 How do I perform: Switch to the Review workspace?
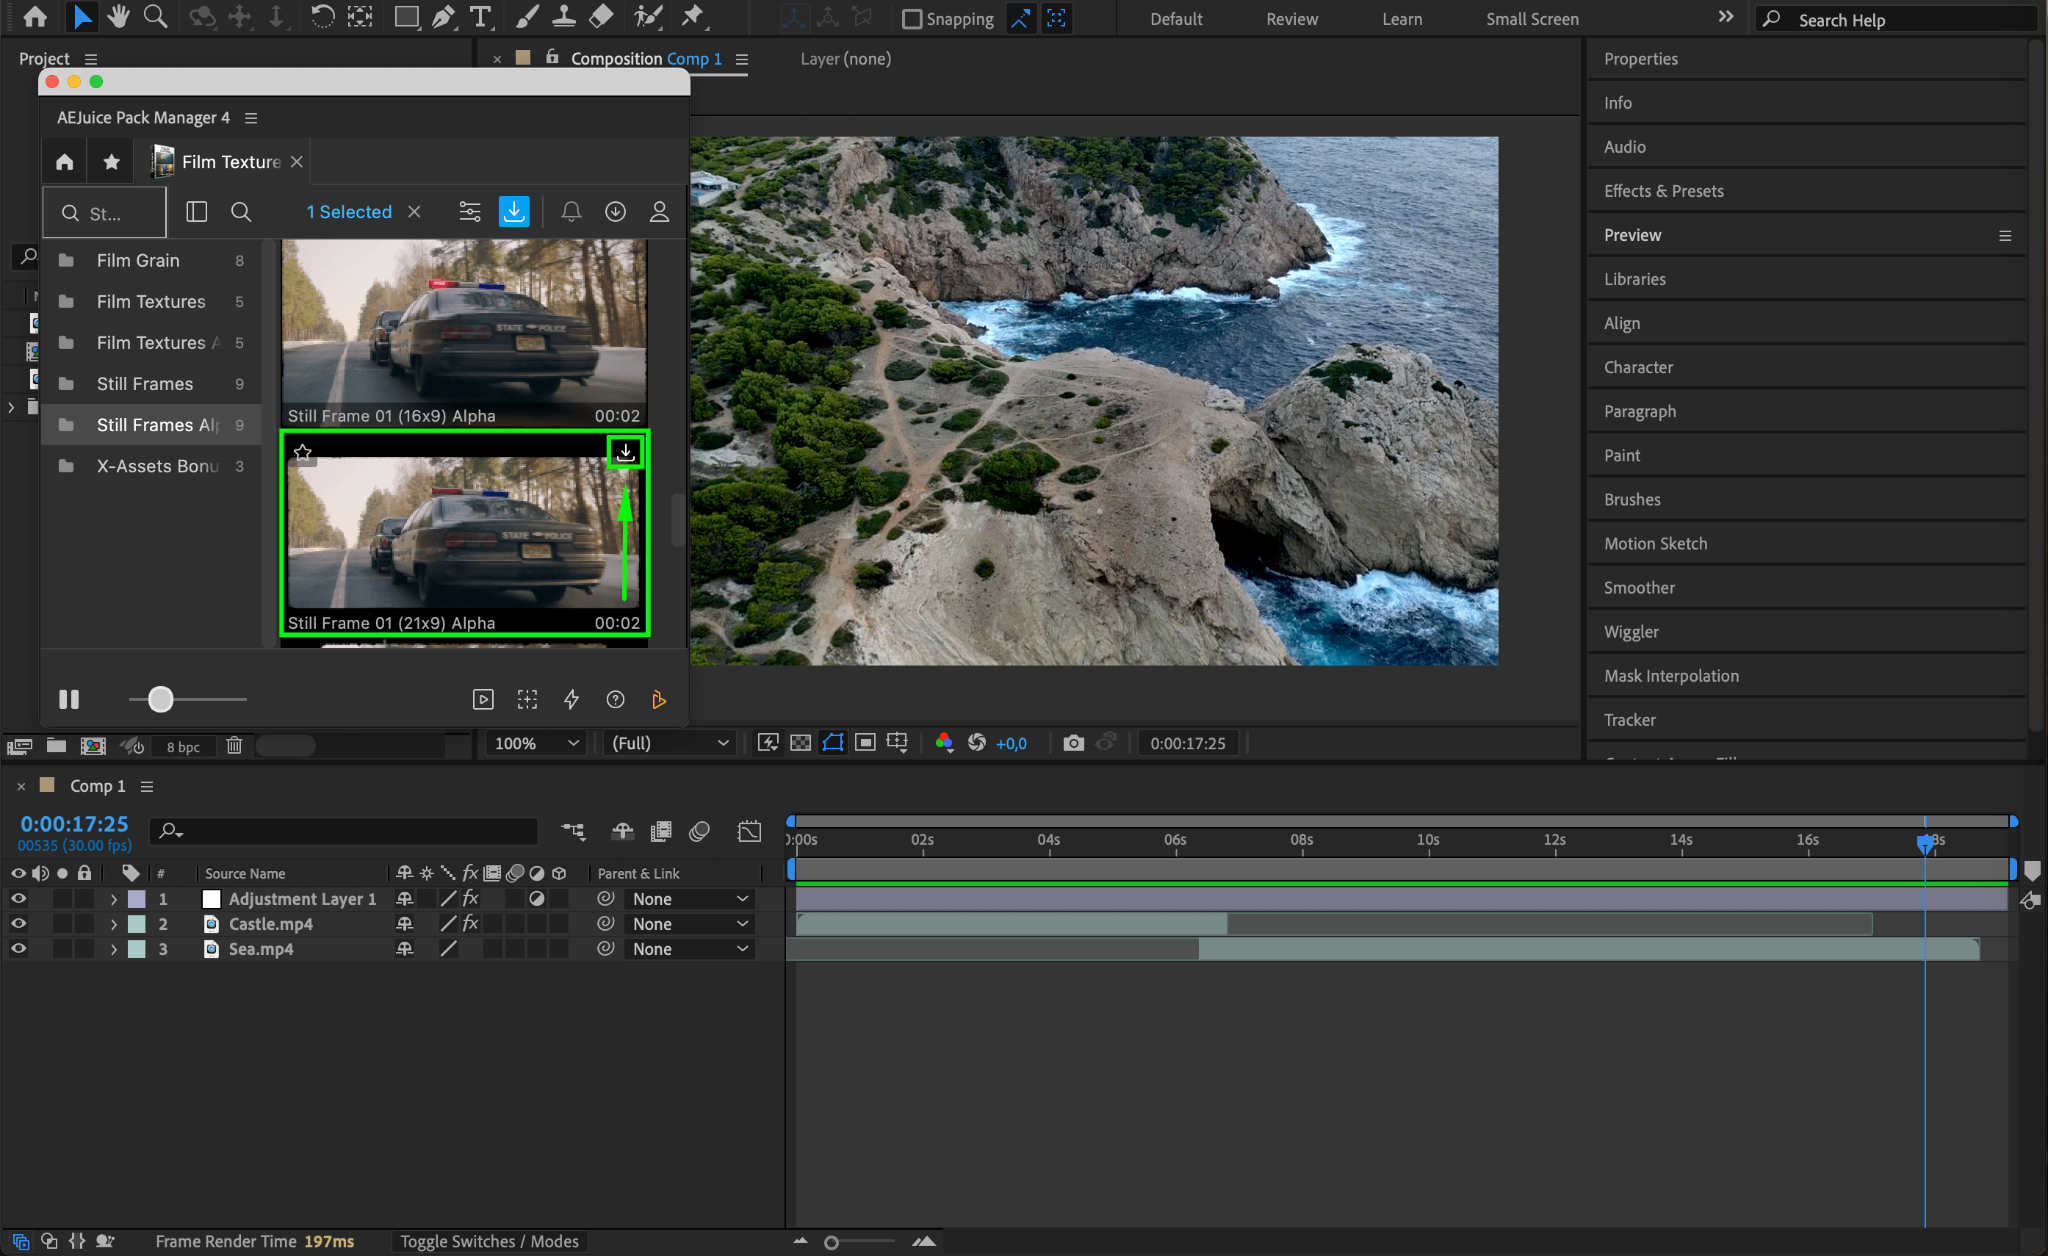[x=1291, y=19]
